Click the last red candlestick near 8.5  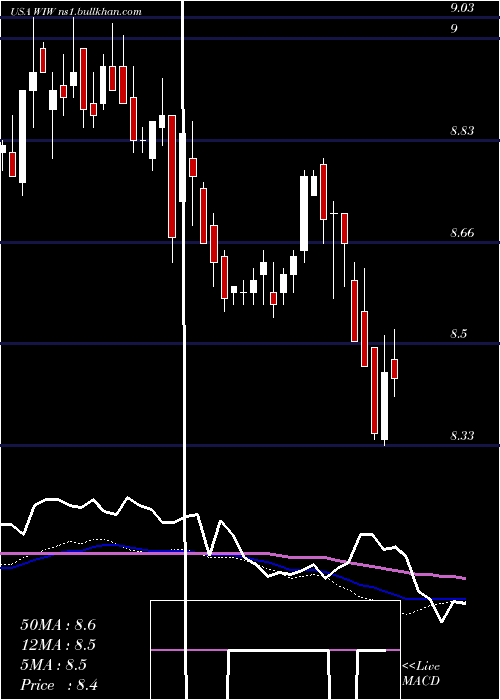(395, 369)
